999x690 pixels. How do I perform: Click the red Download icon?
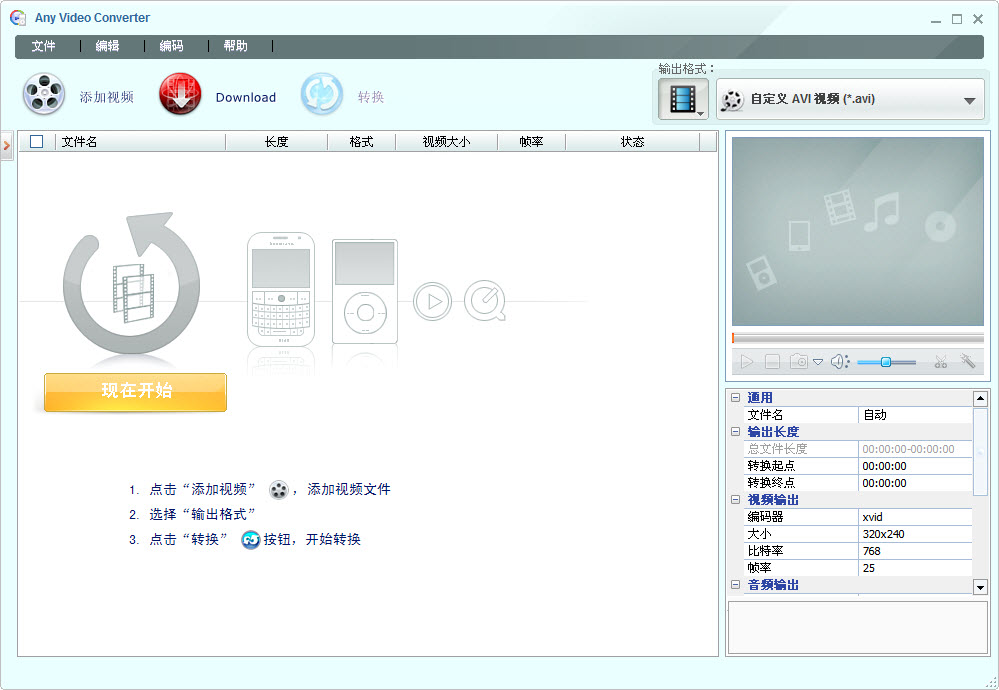180,96
